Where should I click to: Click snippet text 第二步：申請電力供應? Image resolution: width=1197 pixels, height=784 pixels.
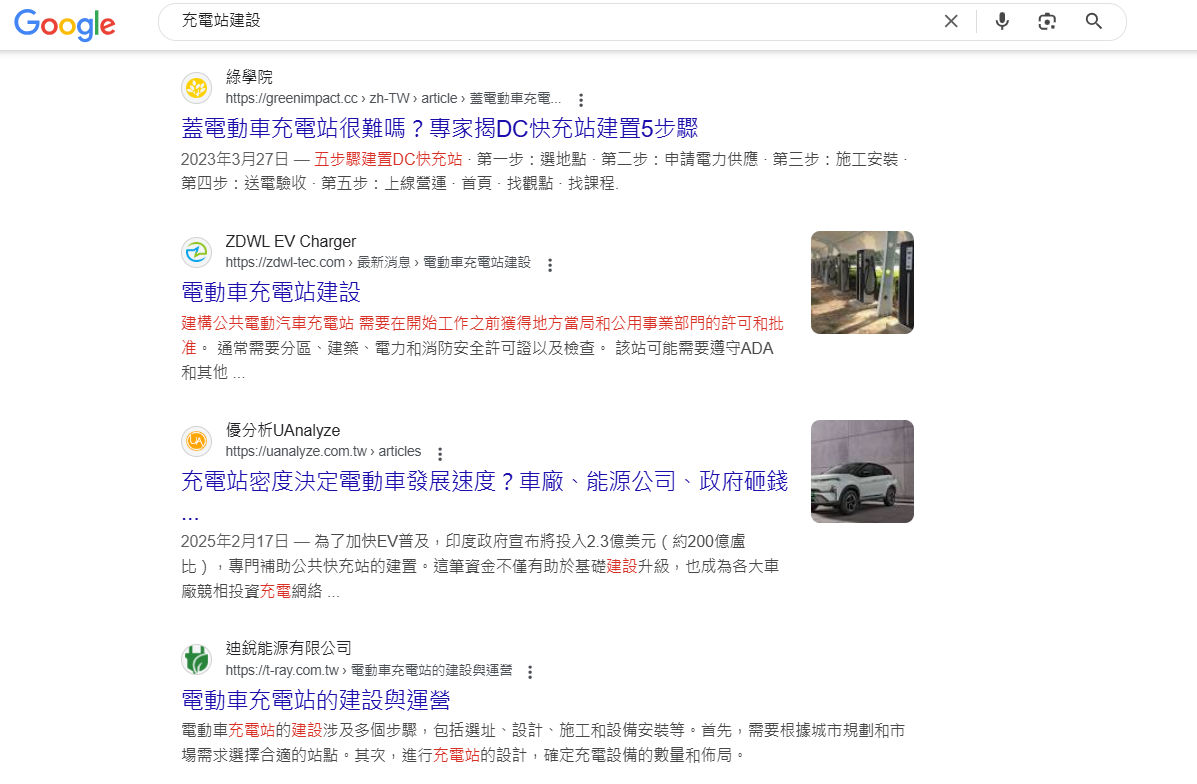[x=679, y=160]
